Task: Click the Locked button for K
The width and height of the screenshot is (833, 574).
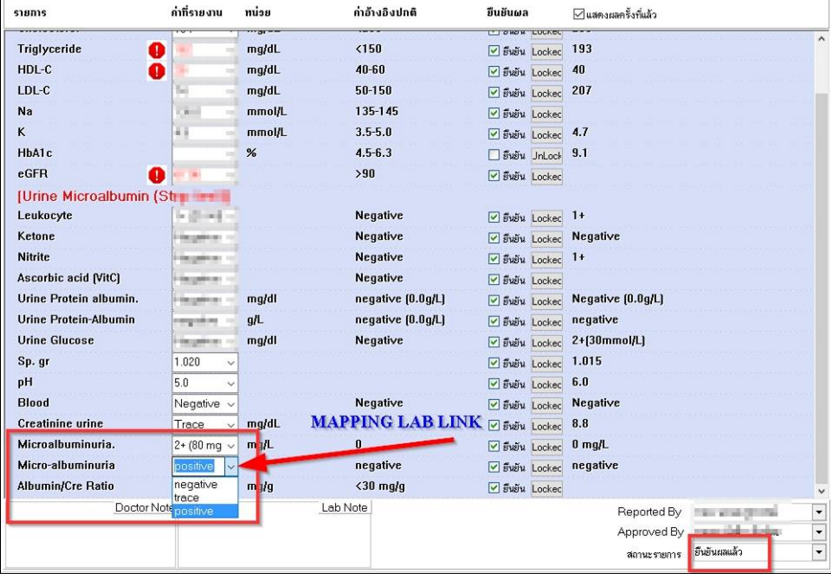Action: click(x=547, y=134)
